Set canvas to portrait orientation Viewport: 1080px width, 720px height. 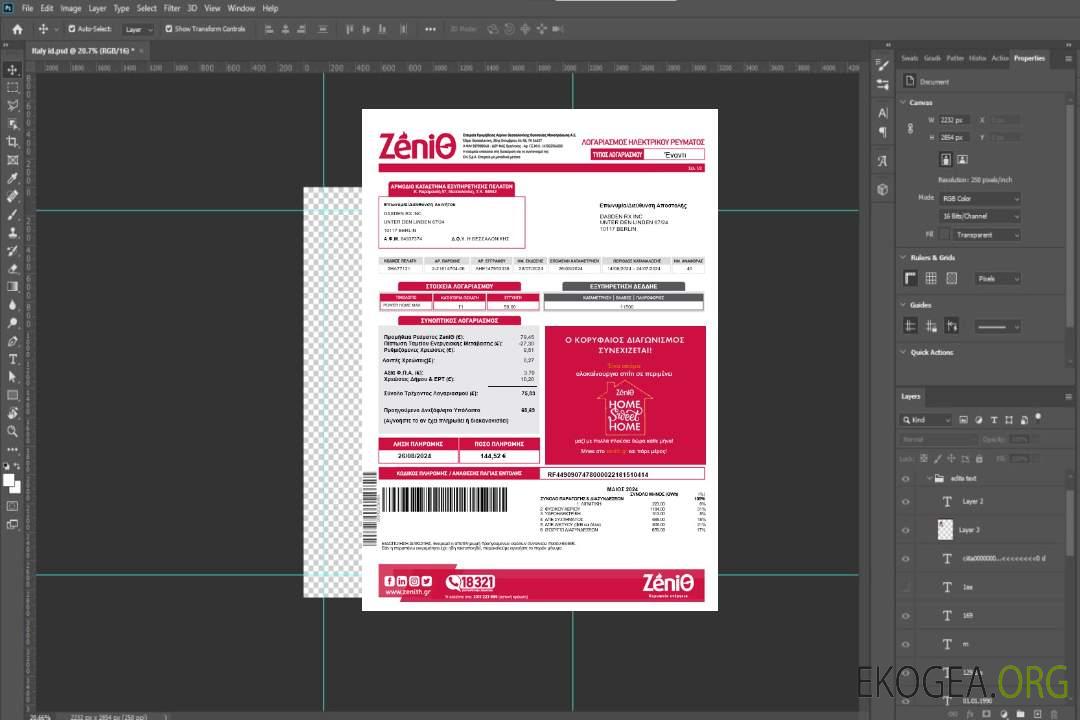pos(946,159)
